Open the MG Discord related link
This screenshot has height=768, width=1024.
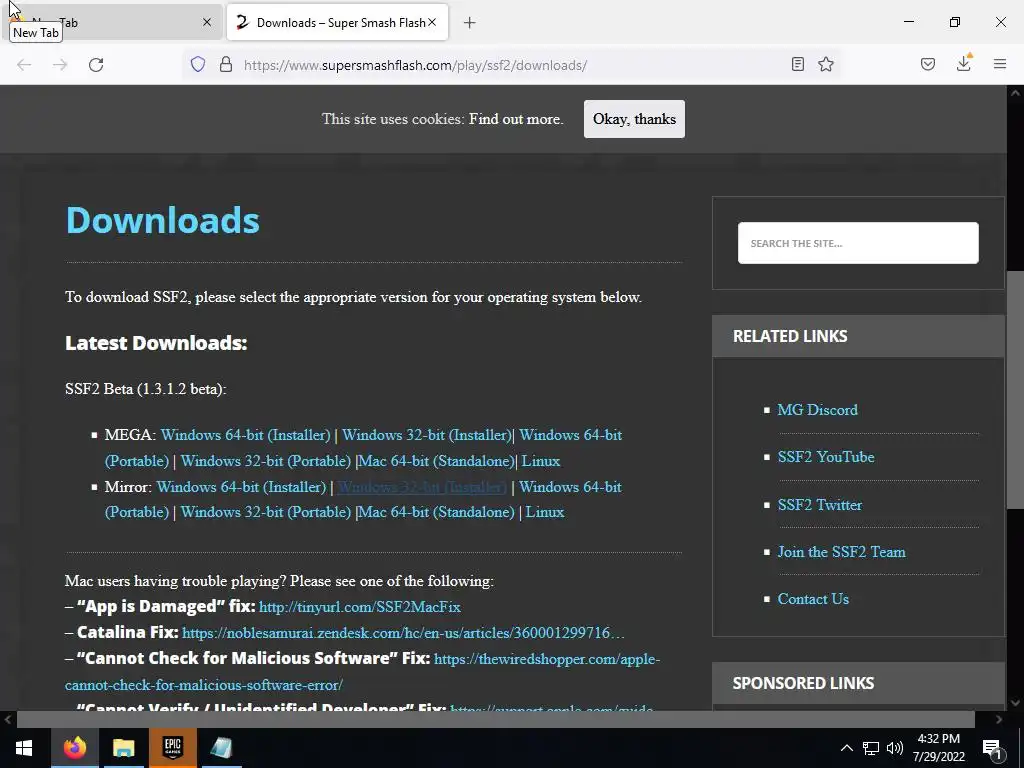818,410
